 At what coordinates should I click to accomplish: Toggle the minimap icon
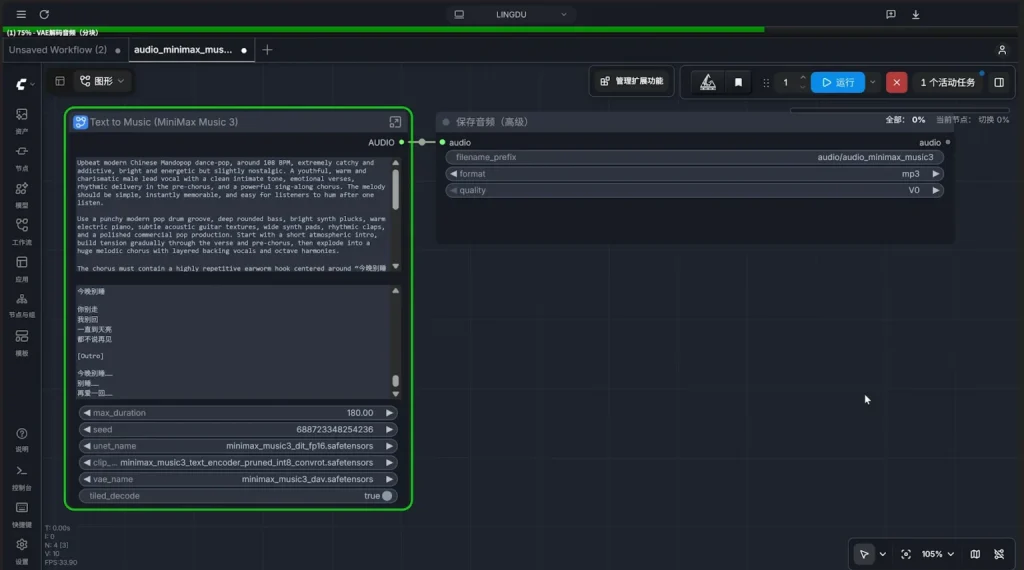point(975,554)
